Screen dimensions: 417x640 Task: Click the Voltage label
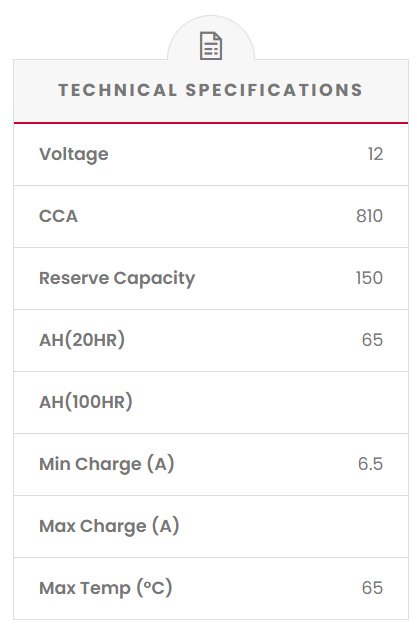click(x=74, y=154)
